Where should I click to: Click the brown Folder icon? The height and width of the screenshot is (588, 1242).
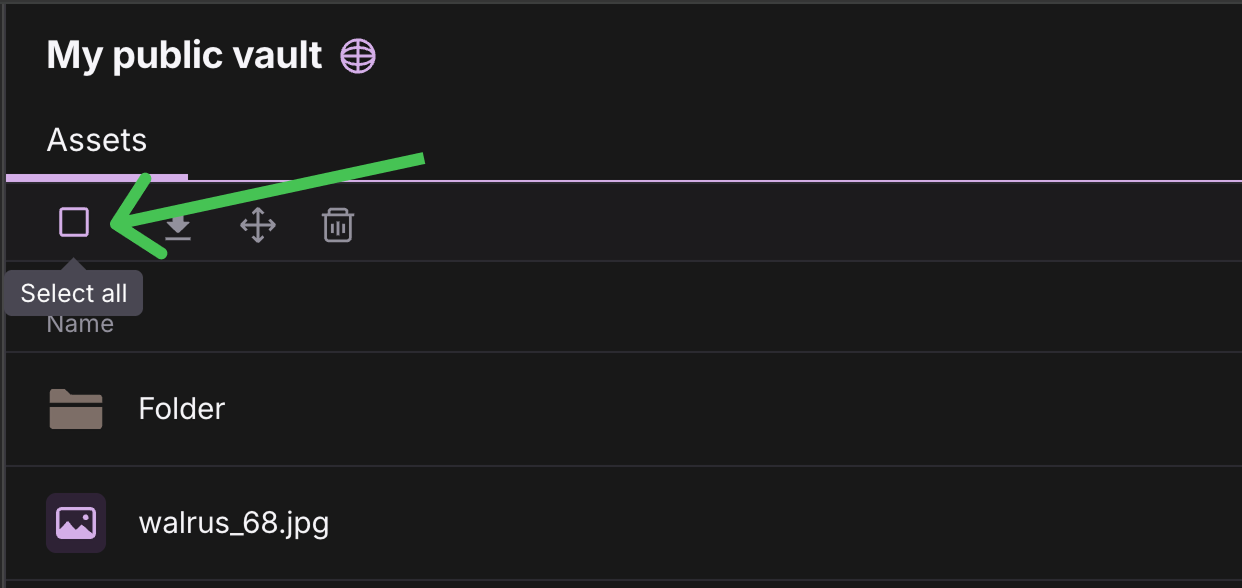tap(76, 409)
